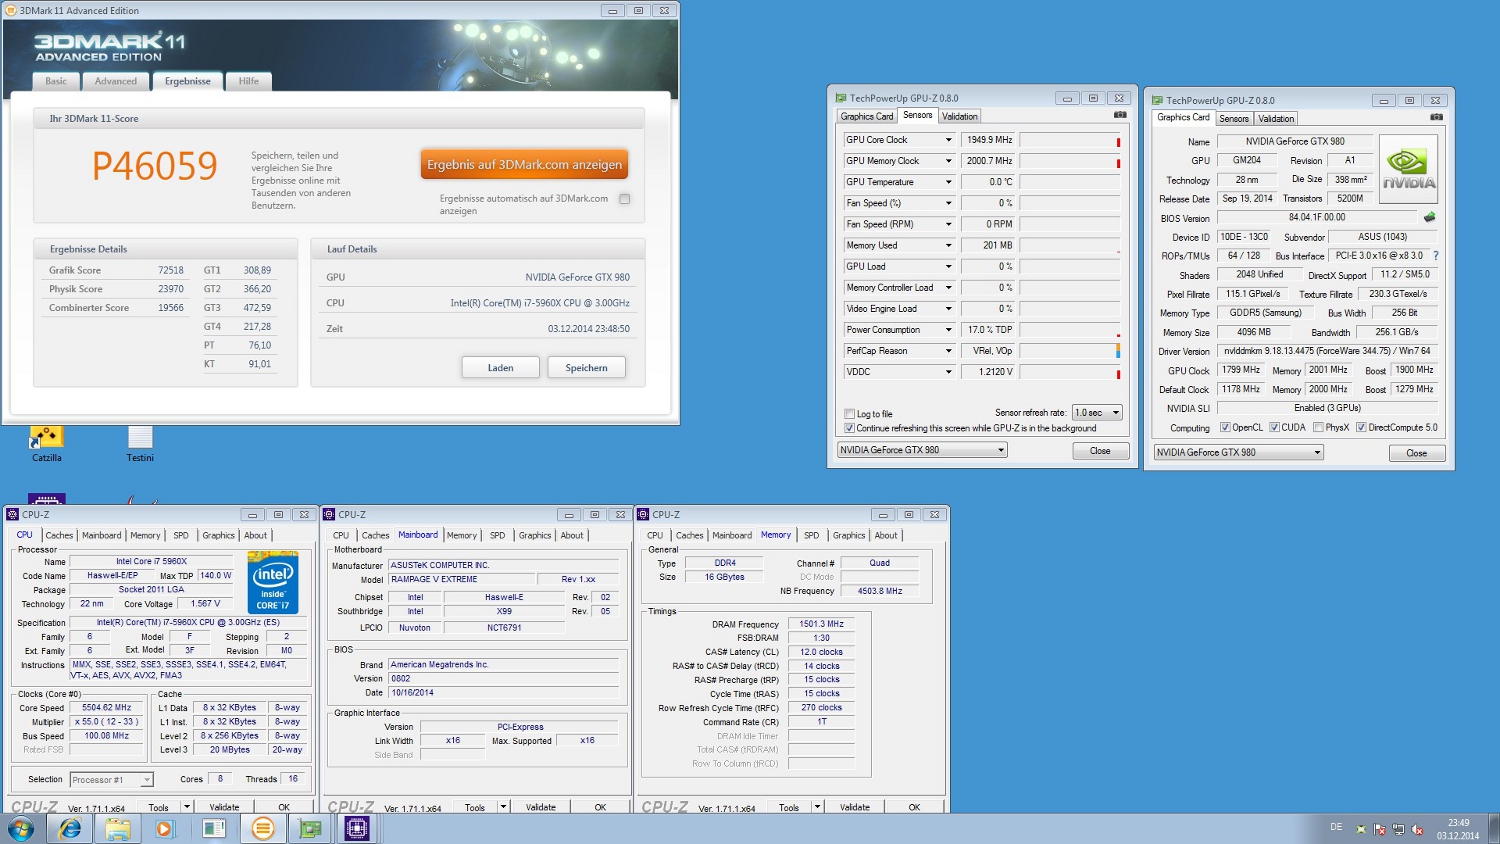Click the Grafik Score value 72518
The height and width of the screenshot is (844, 1500).
pyautogui.click(x=171, y=270)
